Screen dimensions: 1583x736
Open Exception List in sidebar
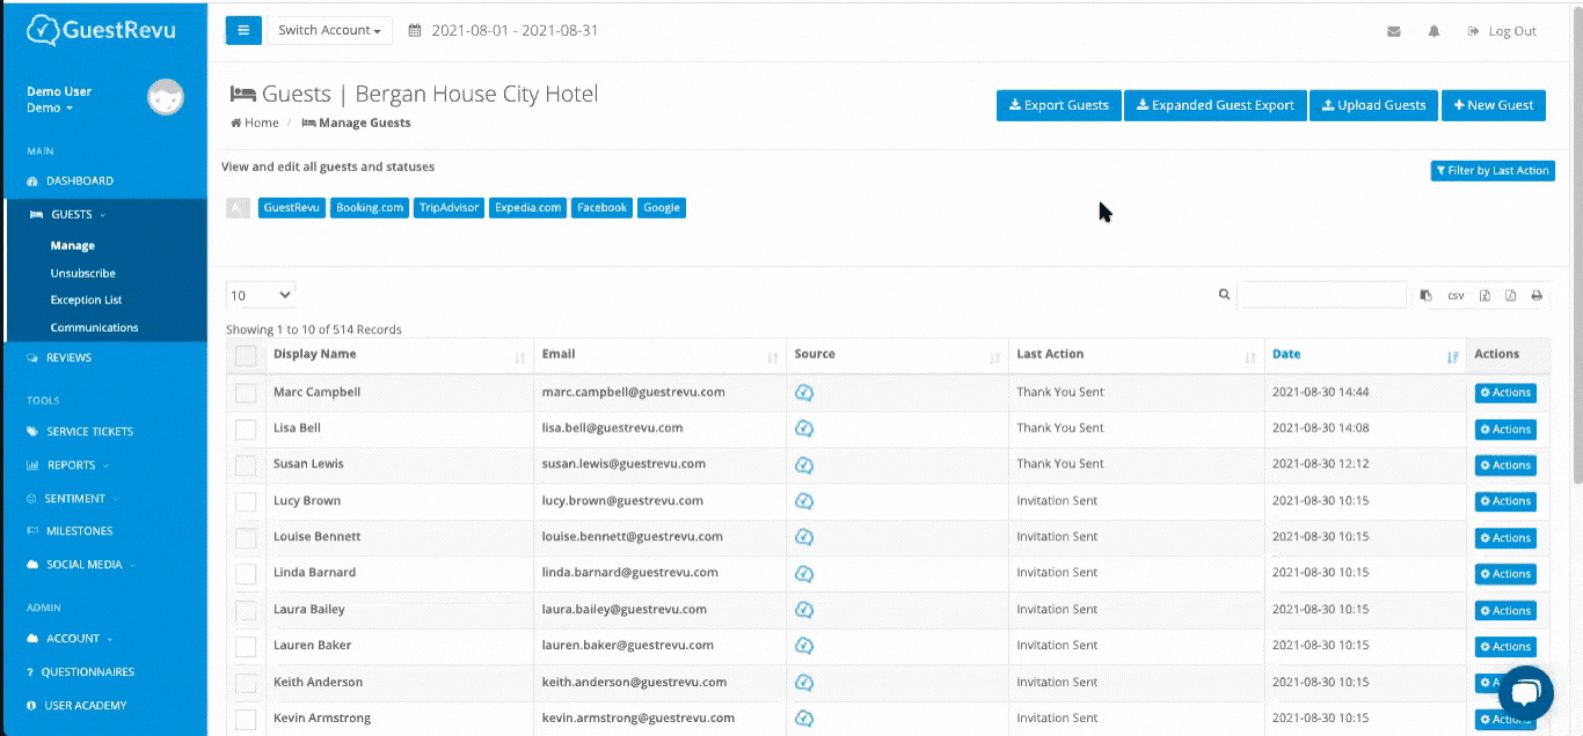pyautogui.click(x=86, y=300)
